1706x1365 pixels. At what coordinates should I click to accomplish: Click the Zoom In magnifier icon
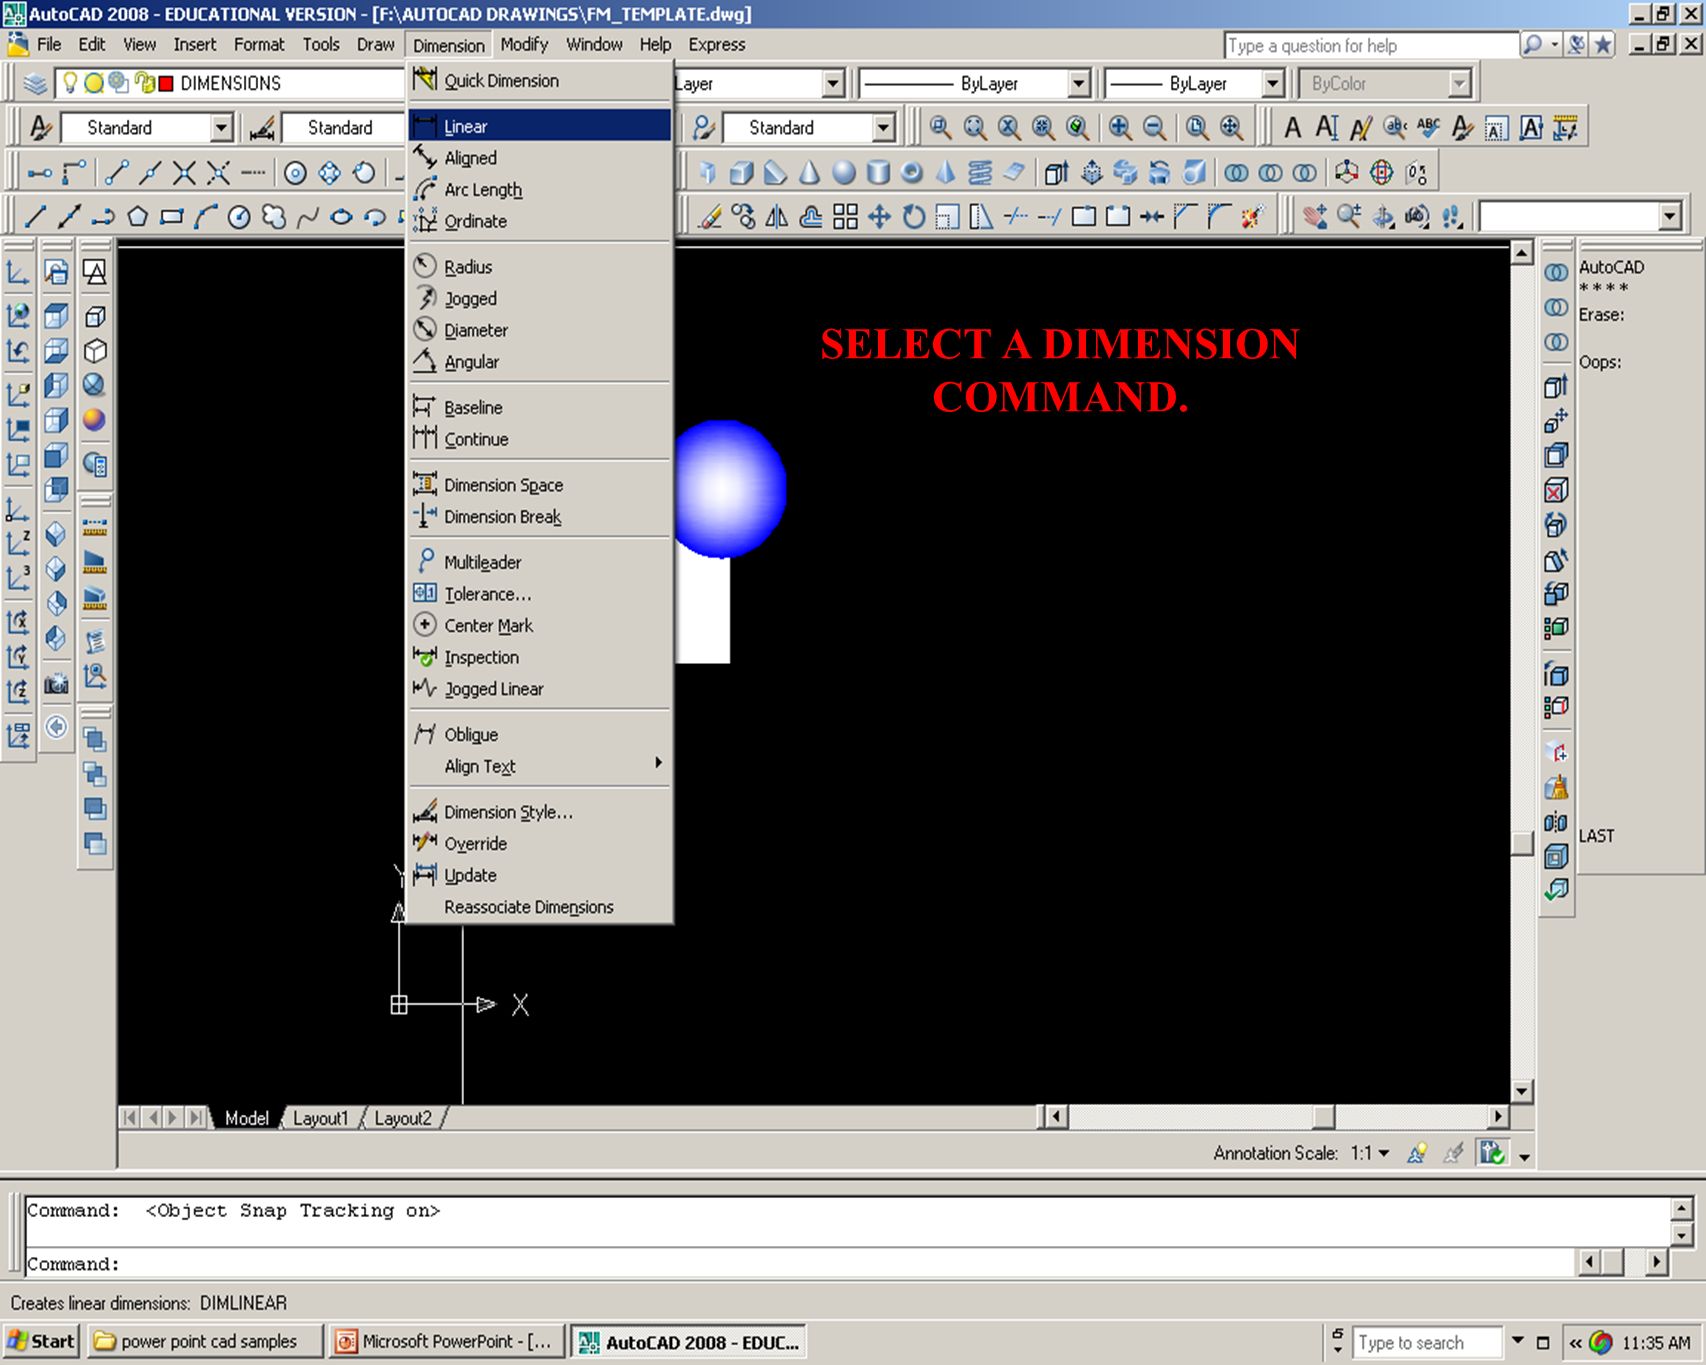[x=1120, y=128]
